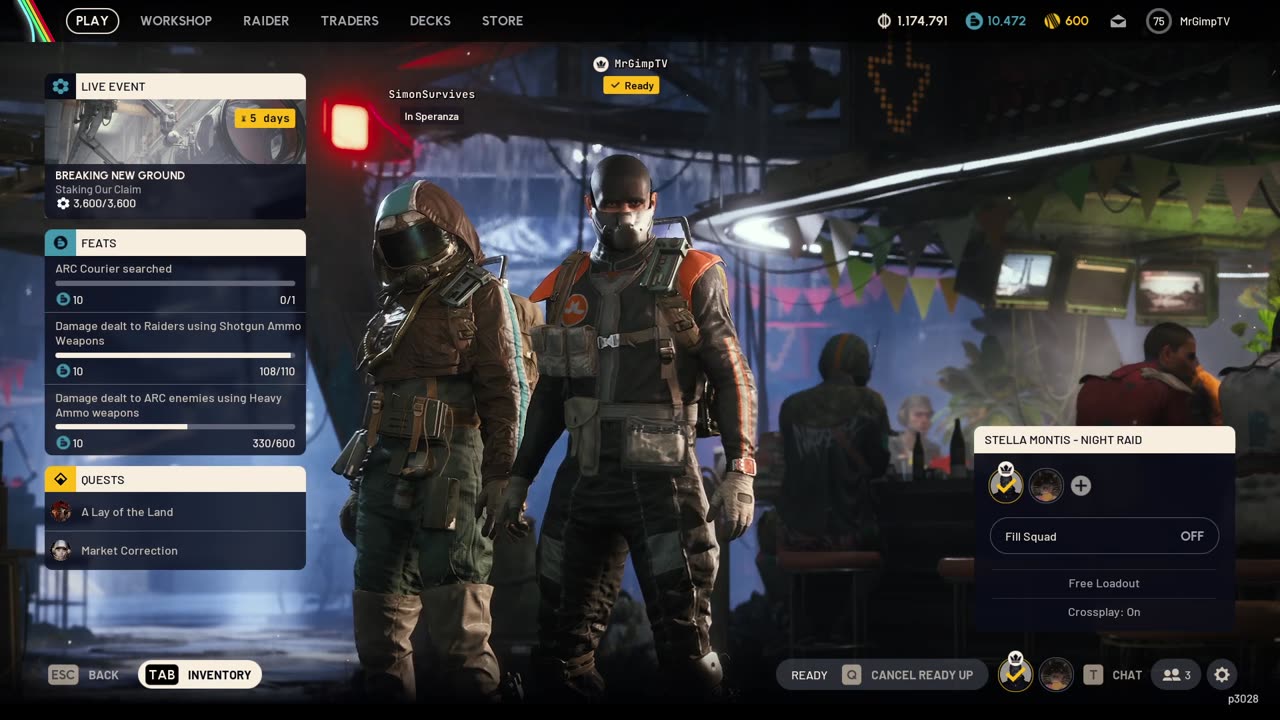This screenshot has height=720, width=1280.
Task: Open the Breaking New Ground event thumbnail
Action: (175, 131)
